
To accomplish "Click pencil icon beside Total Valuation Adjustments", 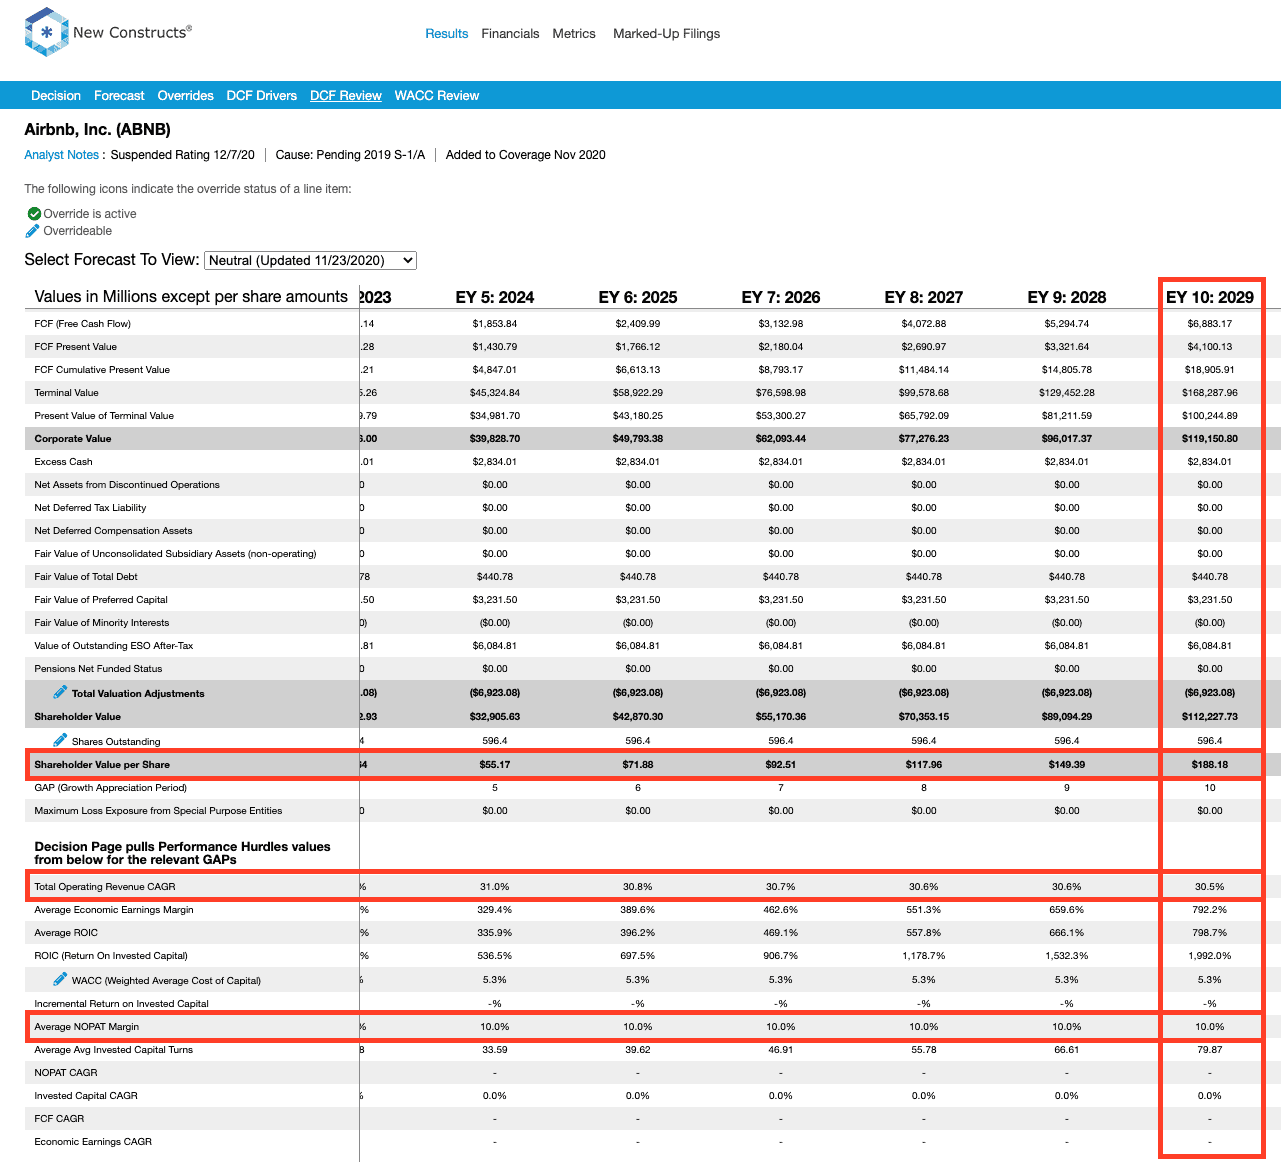I will 60,692.
